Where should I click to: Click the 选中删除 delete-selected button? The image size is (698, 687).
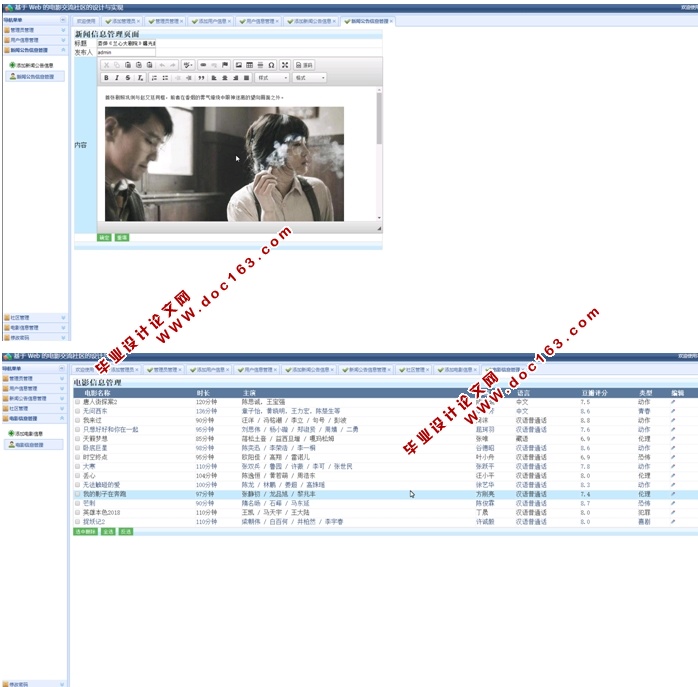click(85, 532)
